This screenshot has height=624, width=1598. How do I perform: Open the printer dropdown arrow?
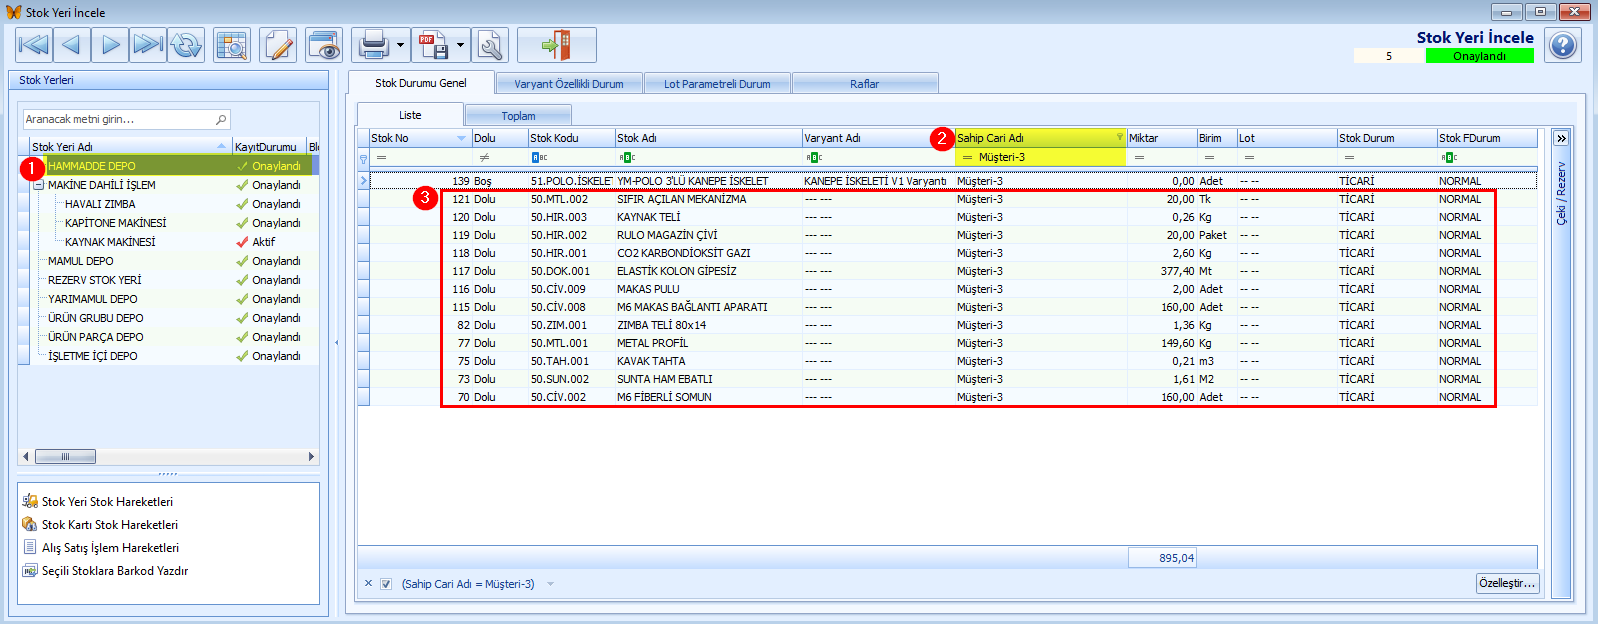[x=400, y=45]
